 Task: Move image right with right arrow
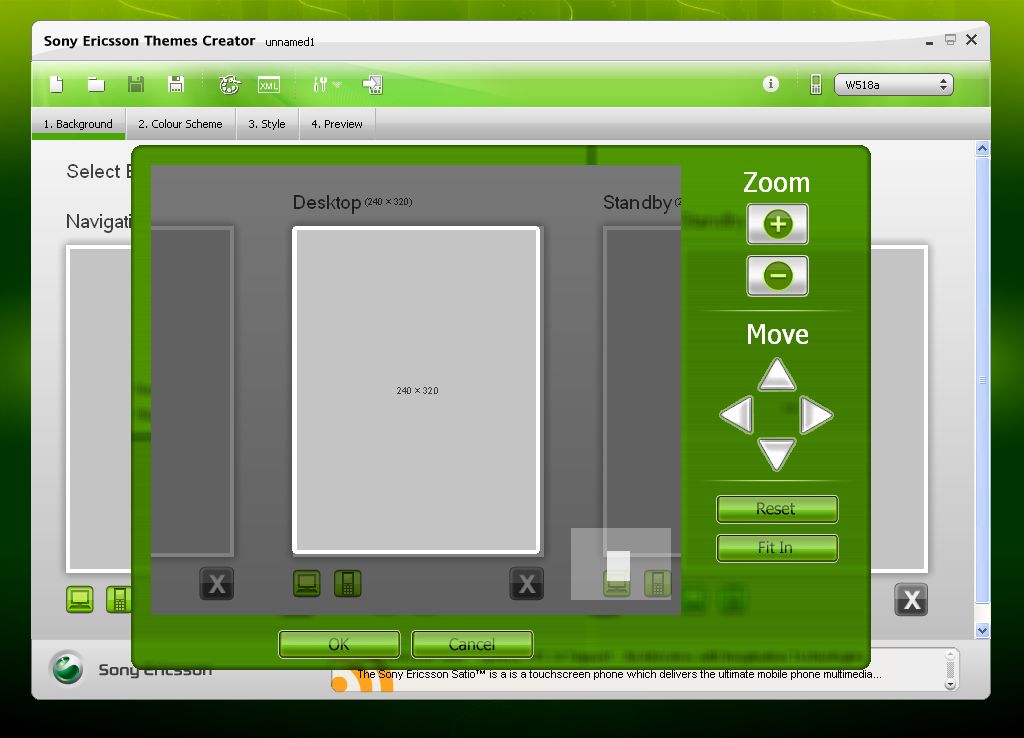816,415
